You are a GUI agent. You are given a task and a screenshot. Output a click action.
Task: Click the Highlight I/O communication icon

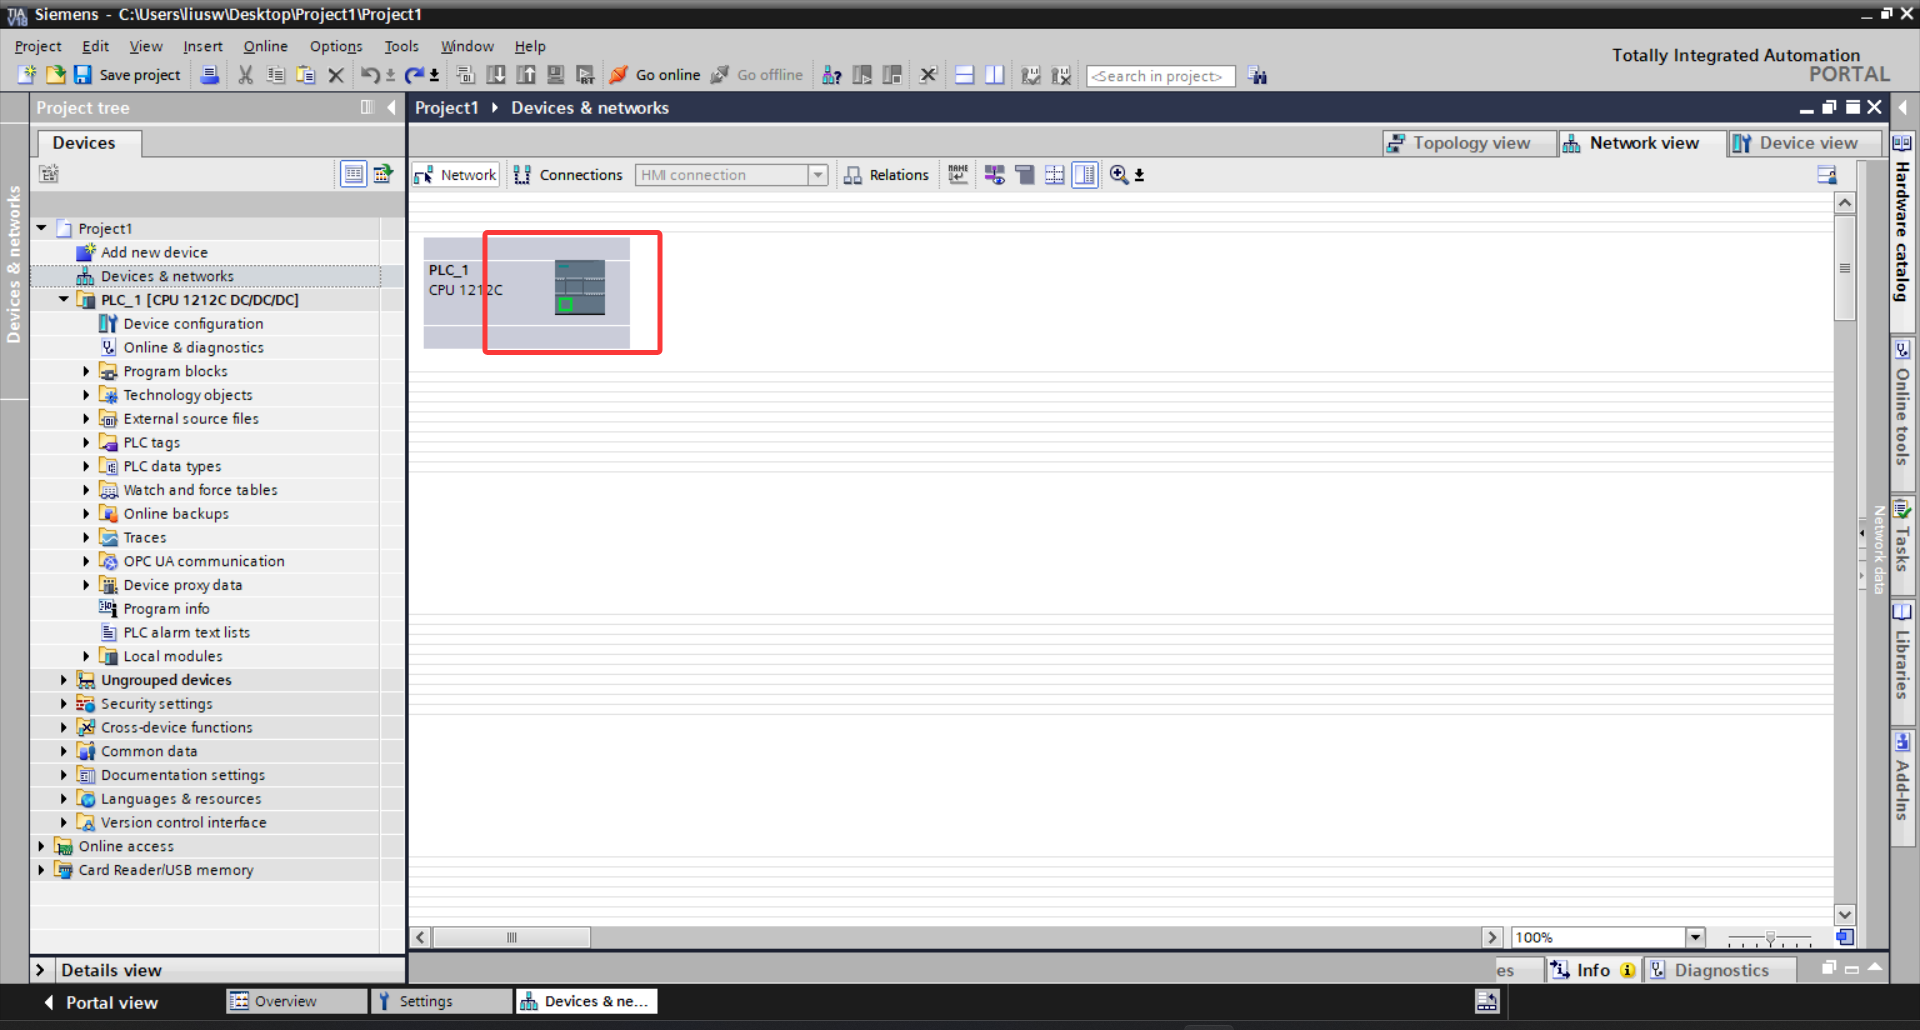pyautogui.click(x=994, y=175)
